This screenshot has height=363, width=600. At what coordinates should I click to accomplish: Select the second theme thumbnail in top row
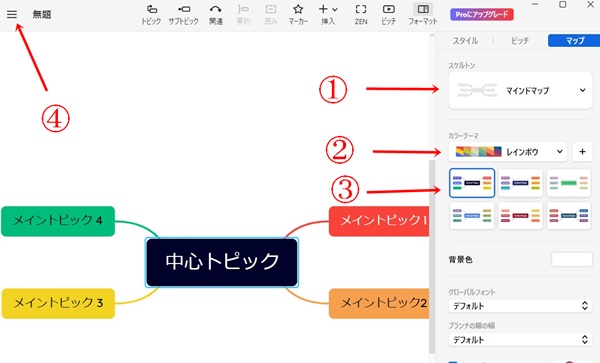520,183
